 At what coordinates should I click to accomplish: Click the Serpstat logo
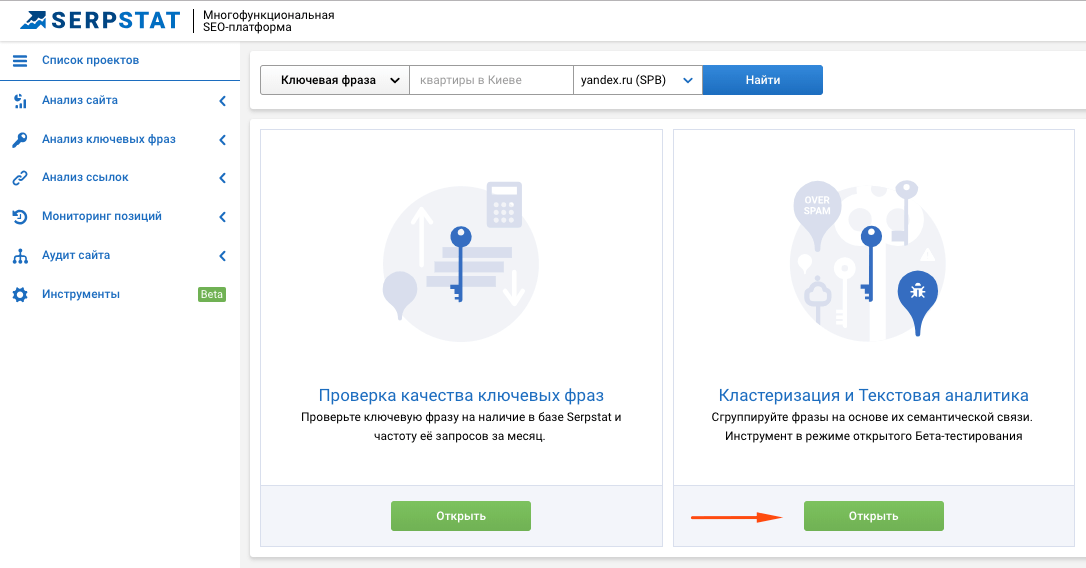(100, 20)
